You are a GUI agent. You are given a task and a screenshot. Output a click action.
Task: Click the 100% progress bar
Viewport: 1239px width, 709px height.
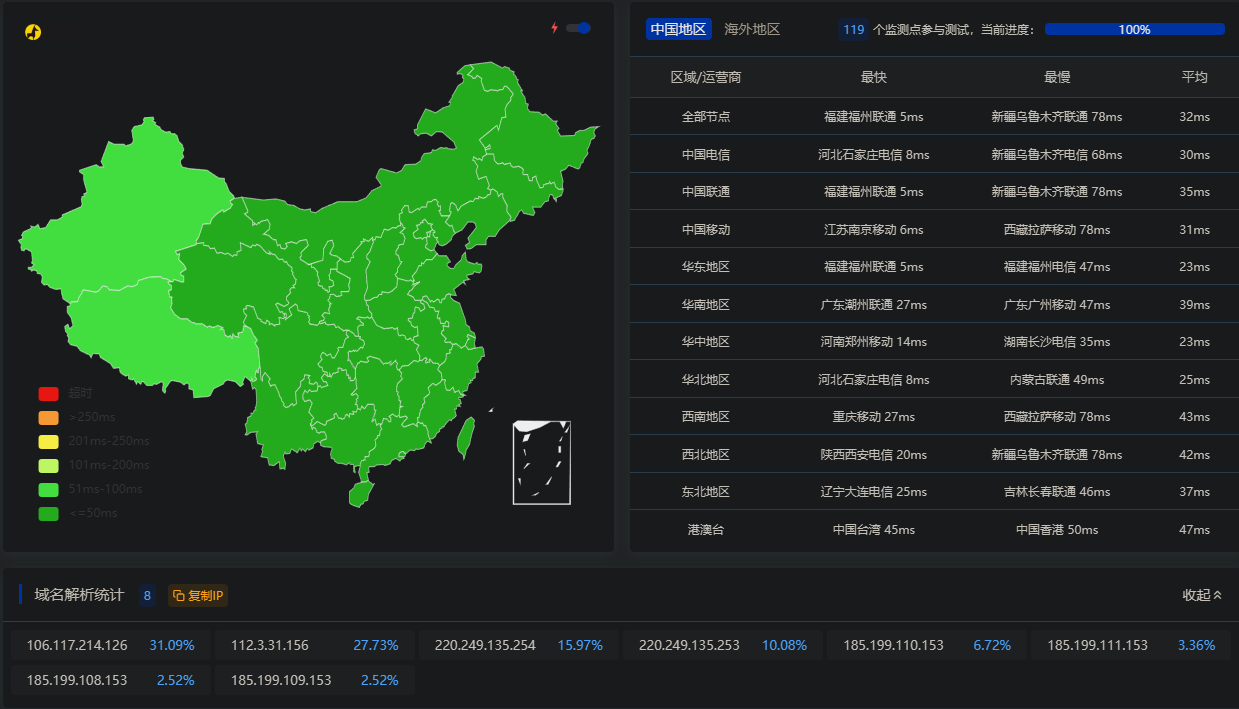(x=1135, y=29)
